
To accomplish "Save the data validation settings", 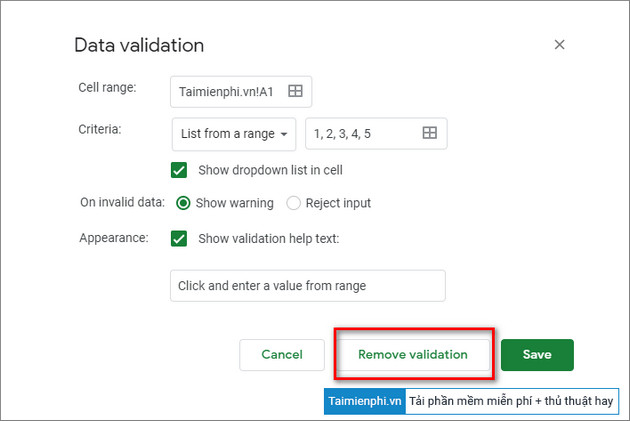I will coord(537,355).
